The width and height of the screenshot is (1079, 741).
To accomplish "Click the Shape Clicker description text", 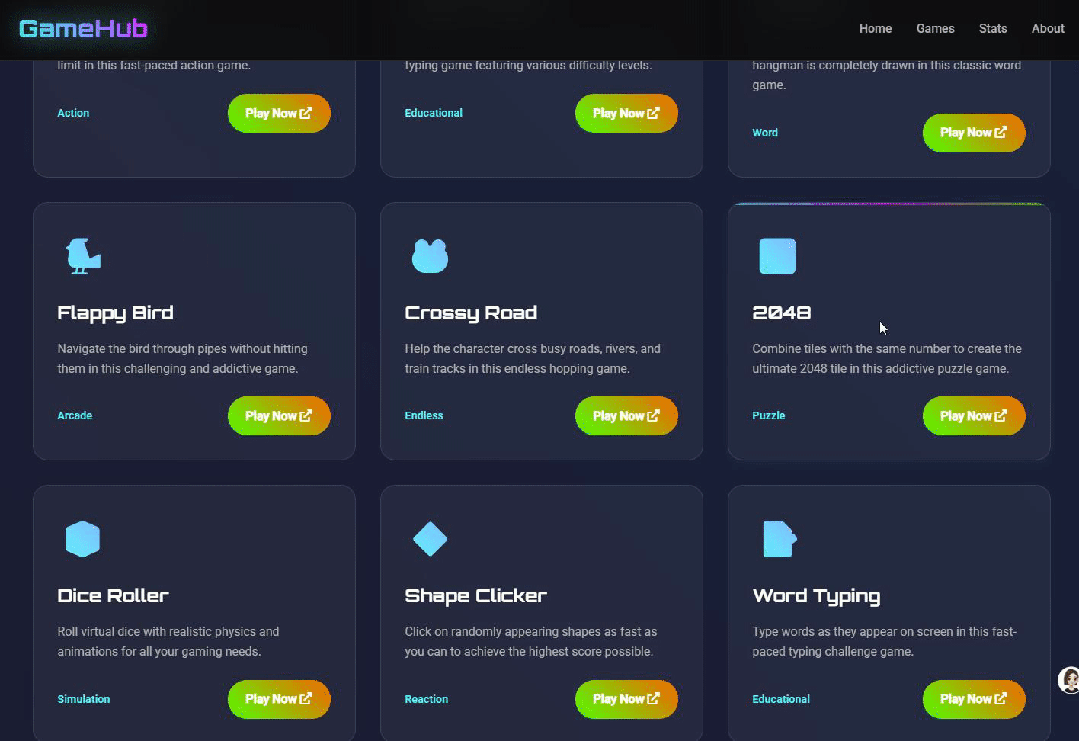I will 531,641.
